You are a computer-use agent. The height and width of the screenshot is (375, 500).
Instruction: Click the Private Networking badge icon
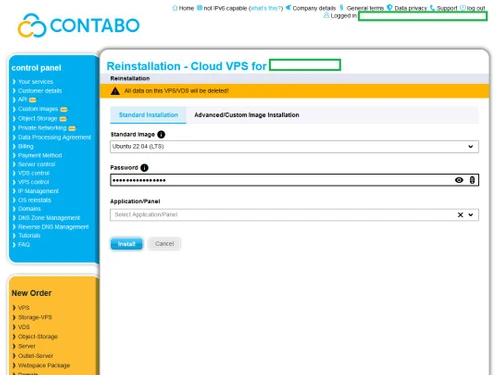[72, 128]
